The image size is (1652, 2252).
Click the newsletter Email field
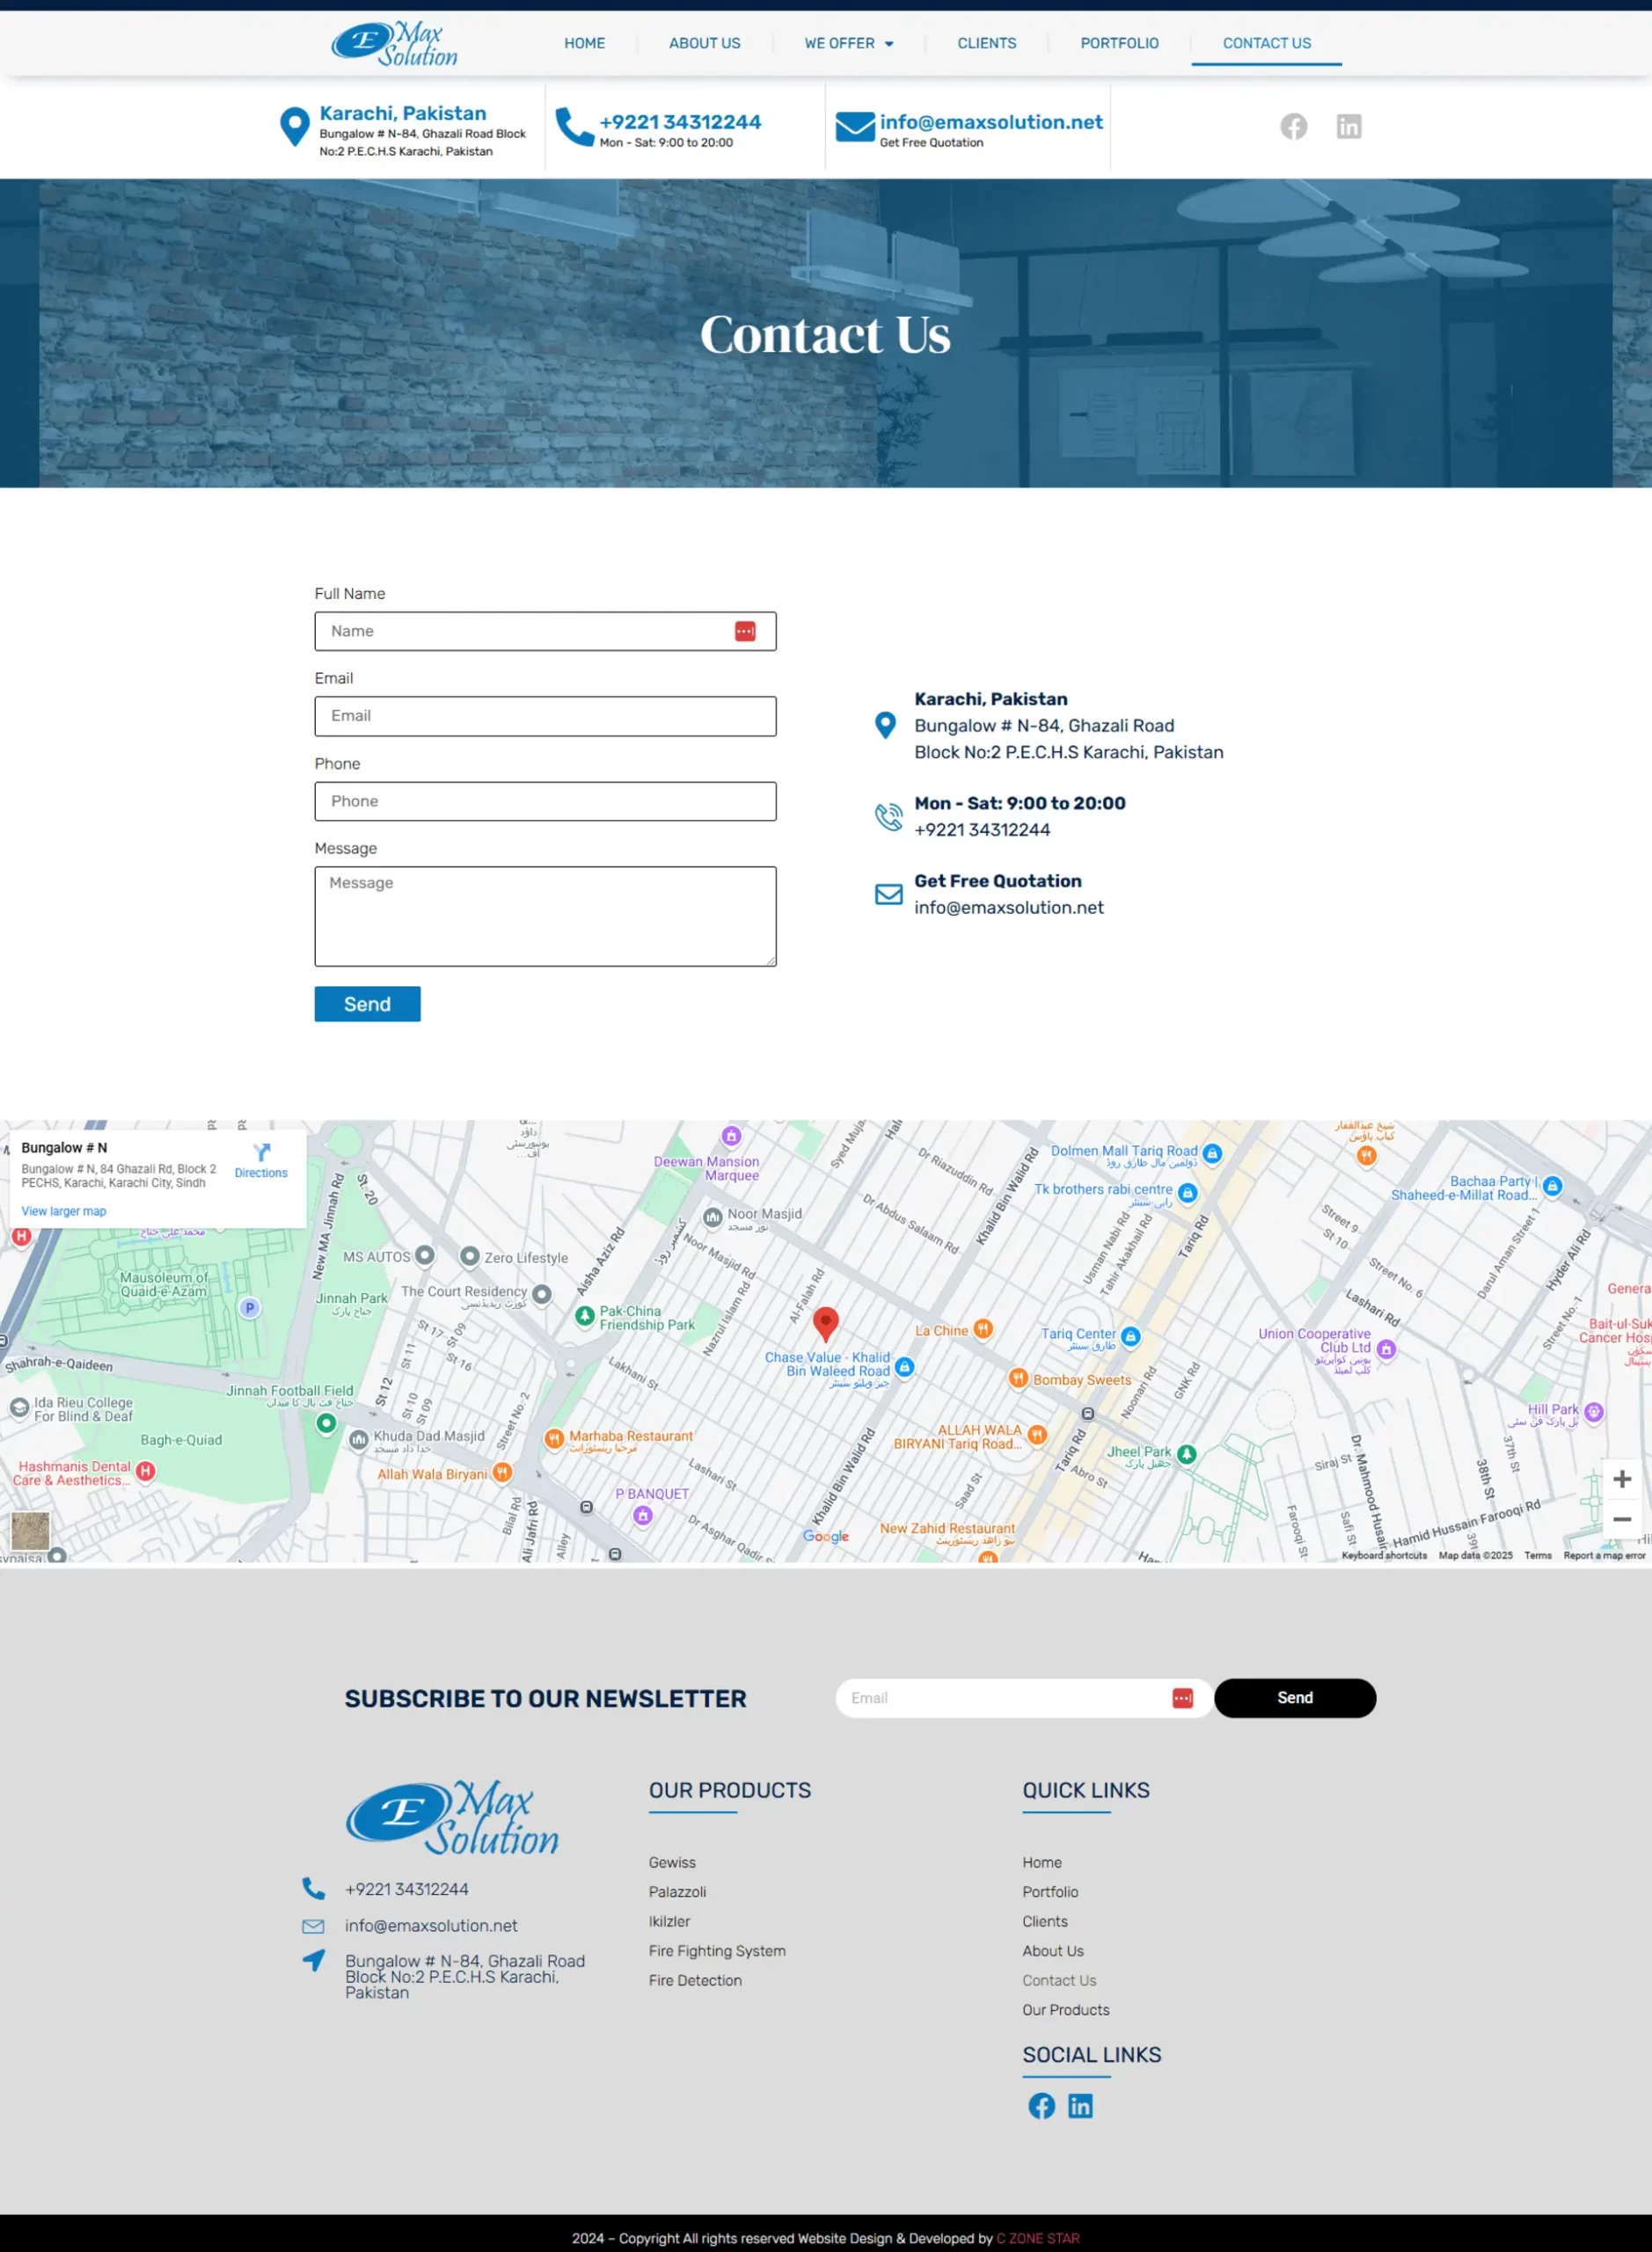1005,1698
